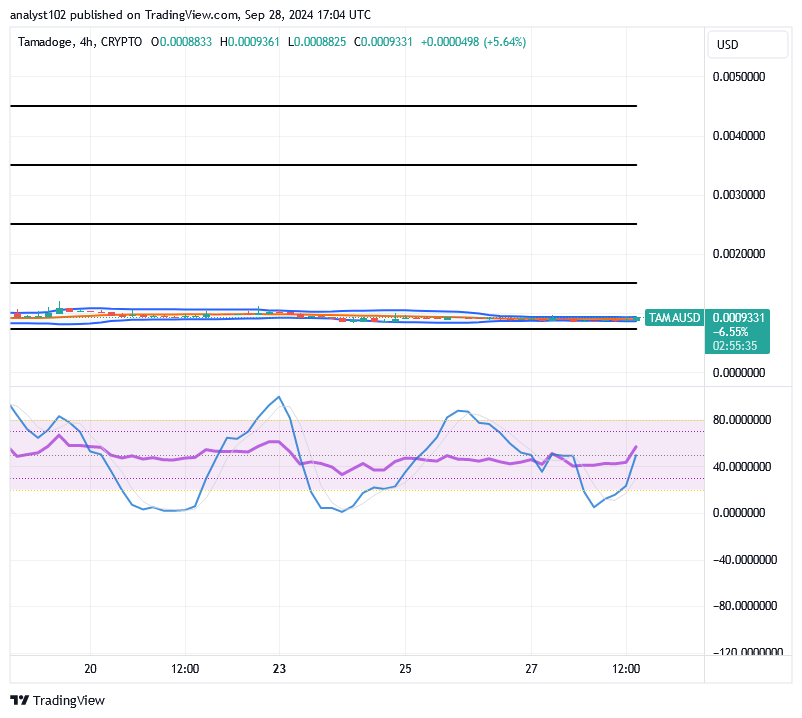This screenshot has height=718, width=802.
Task: Open the USD currency selector
Action: 747,44
